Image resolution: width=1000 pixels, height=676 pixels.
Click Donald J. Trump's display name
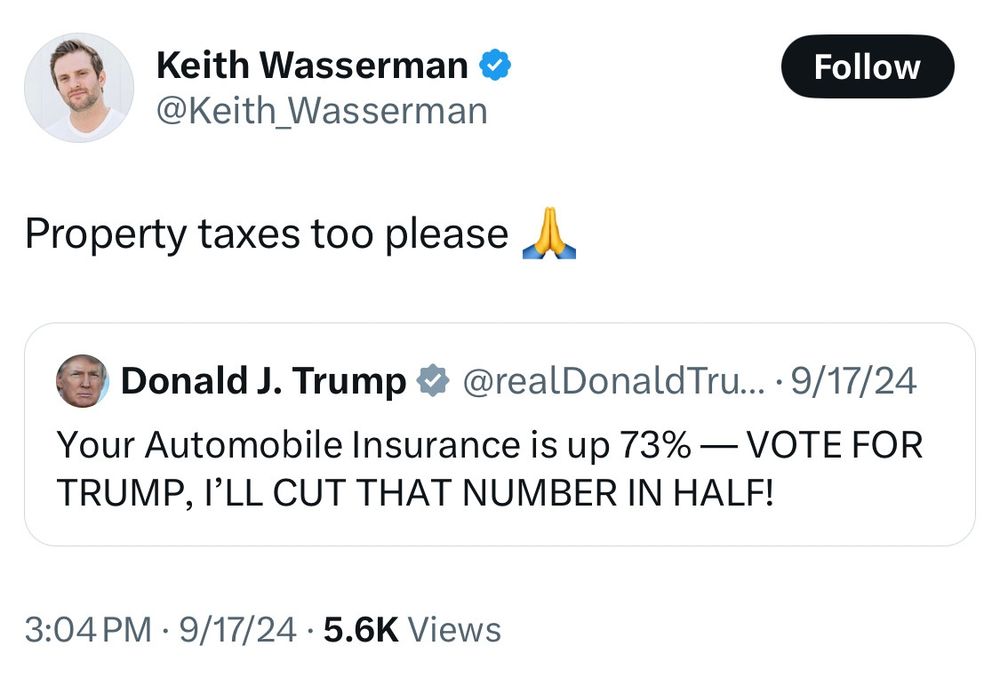(x=264, y=378)
